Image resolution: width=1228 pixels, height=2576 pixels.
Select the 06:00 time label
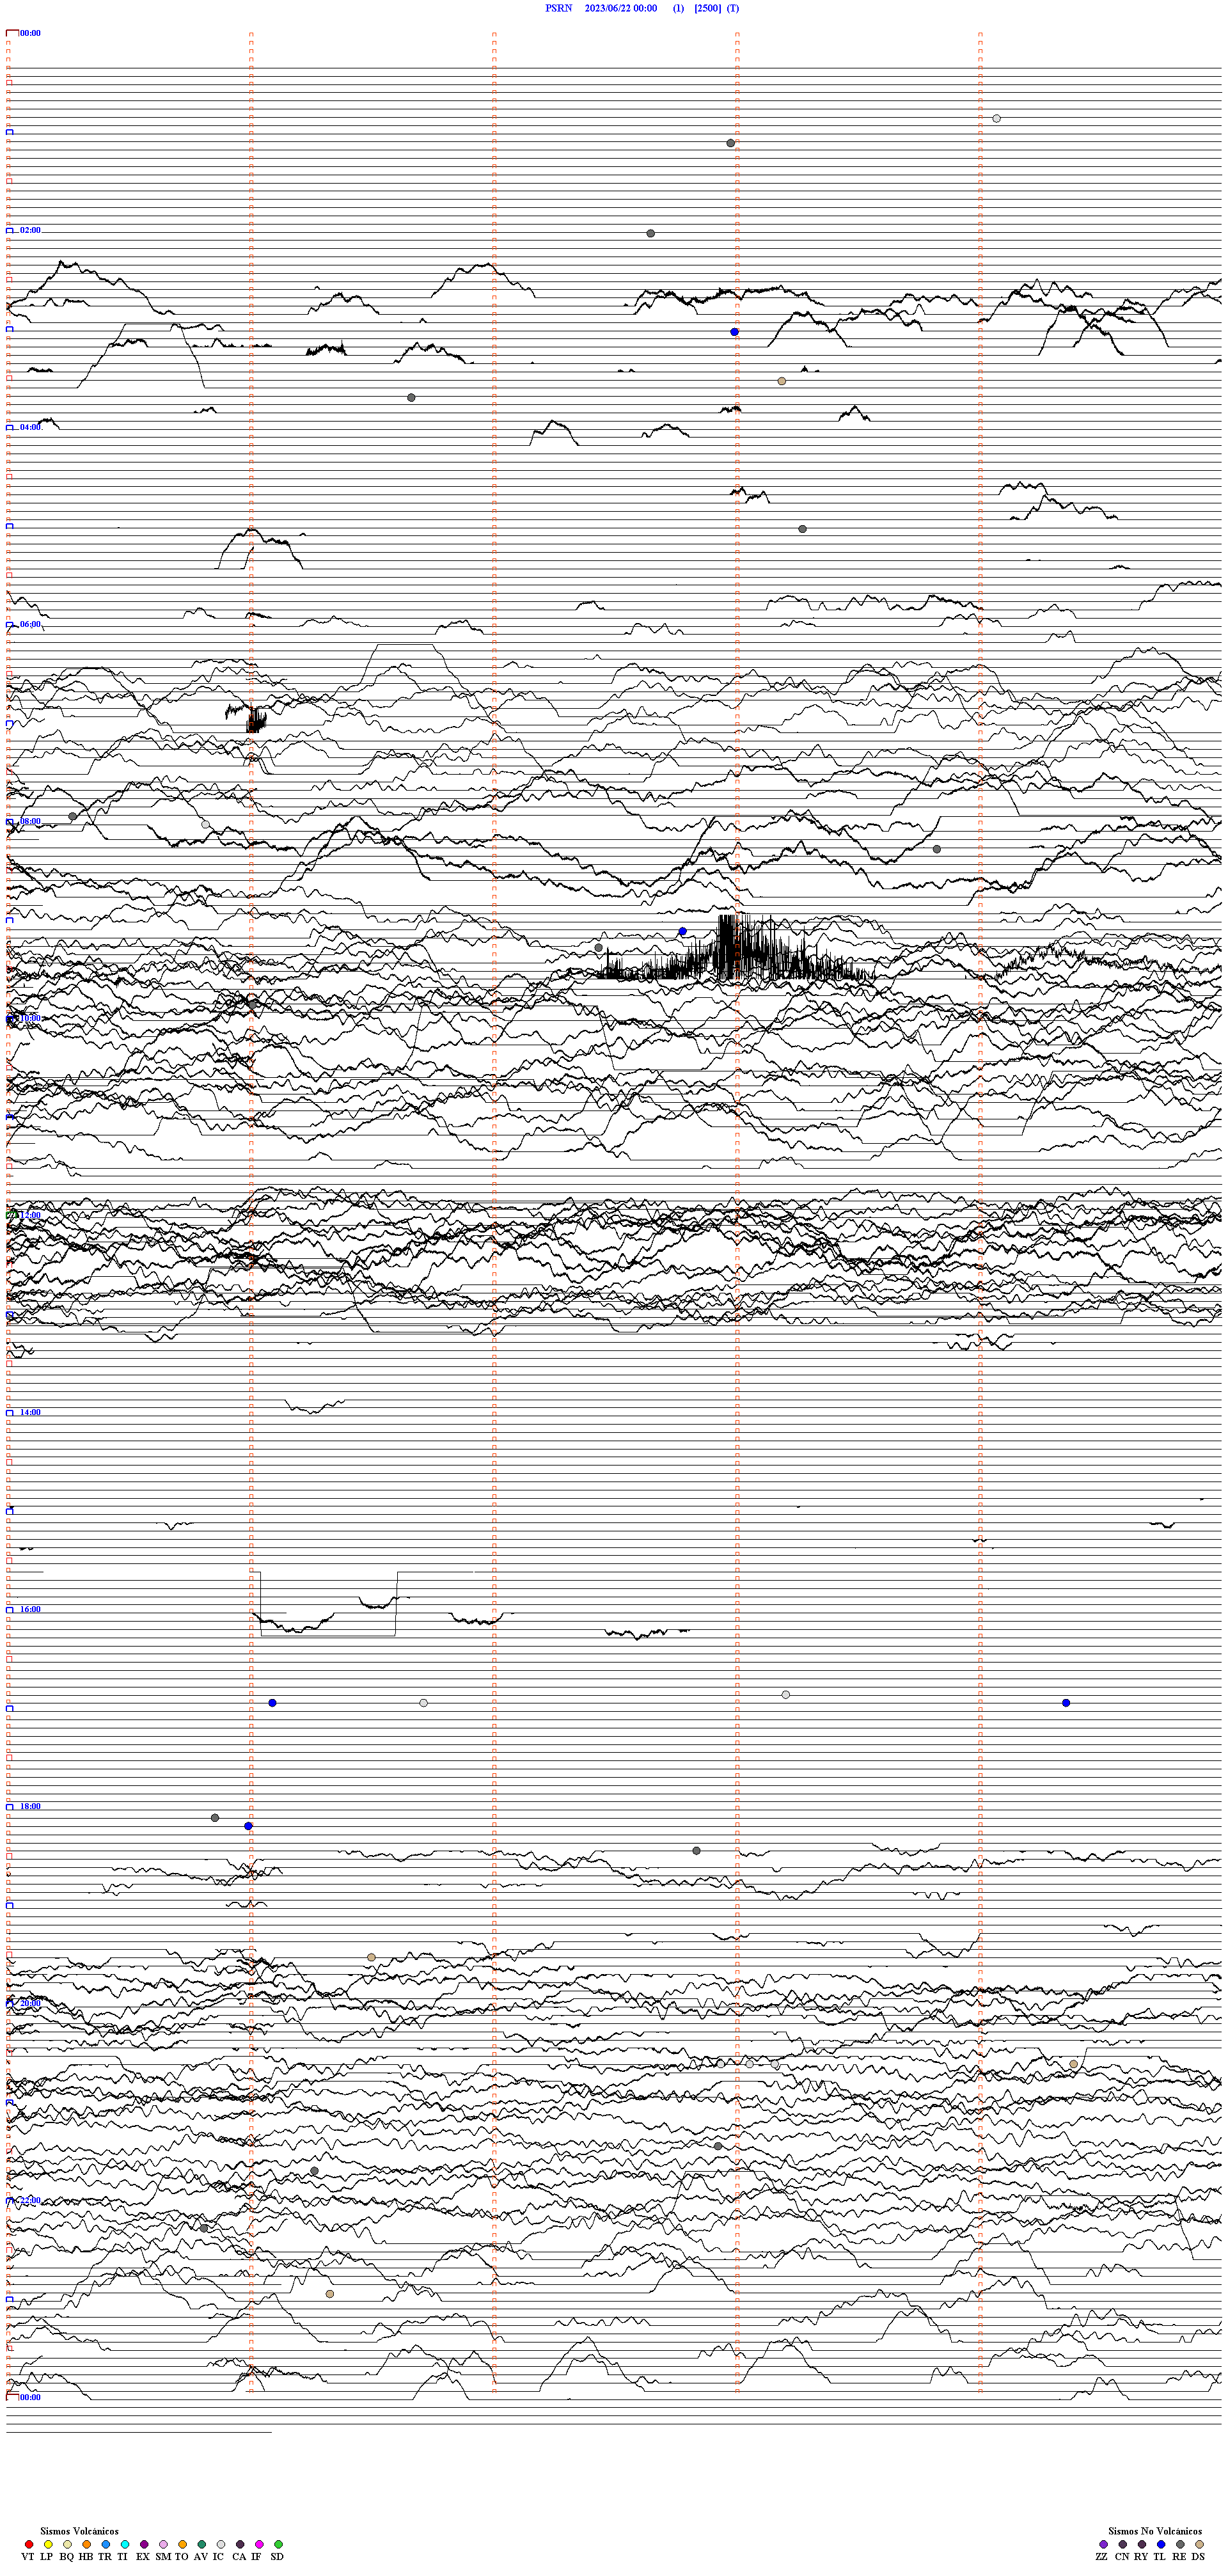click(x=30, y=624)
